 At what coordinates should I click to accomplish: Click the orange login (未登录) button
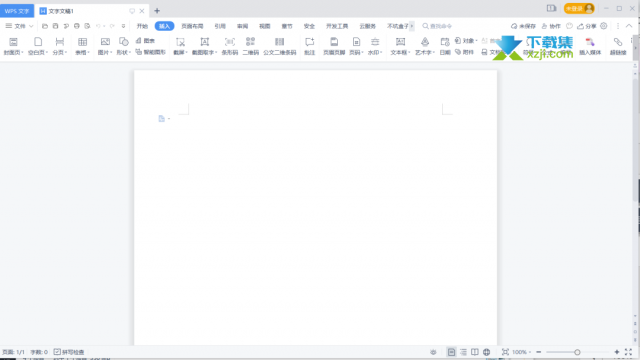(579, 9)
